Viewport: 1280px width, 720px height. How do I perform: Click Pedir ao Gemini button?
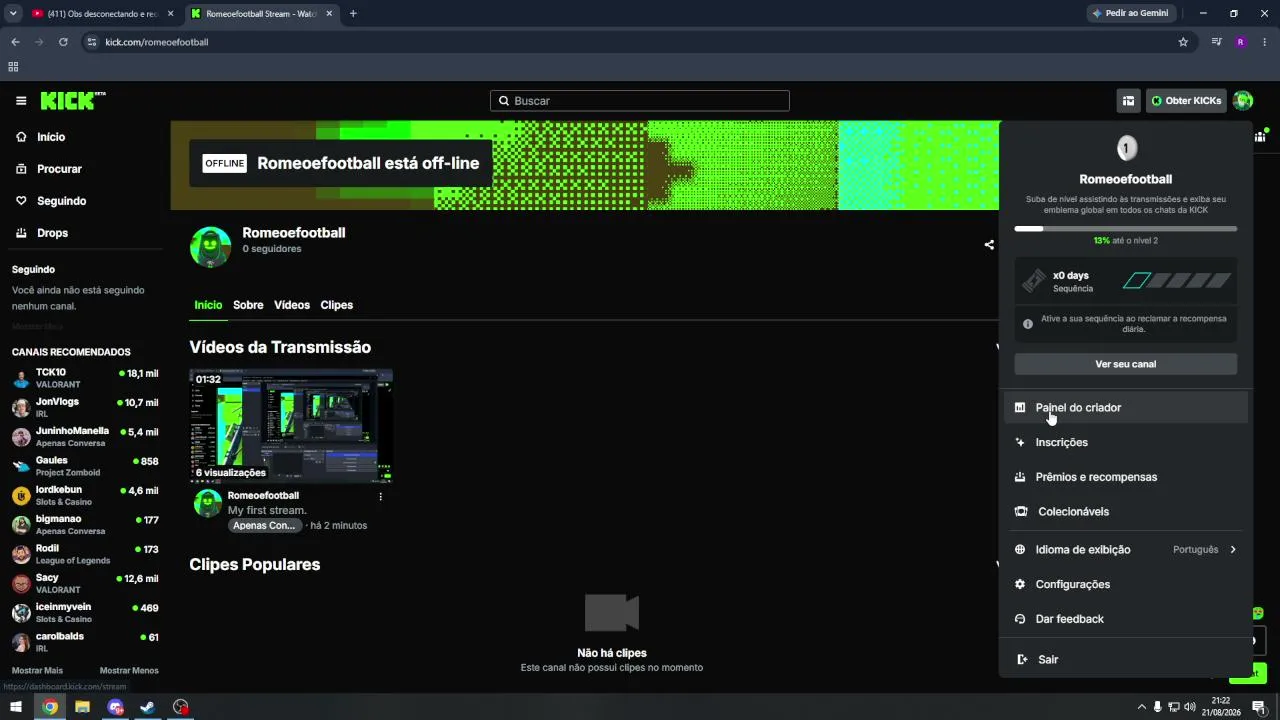[x=1130, y=14]
